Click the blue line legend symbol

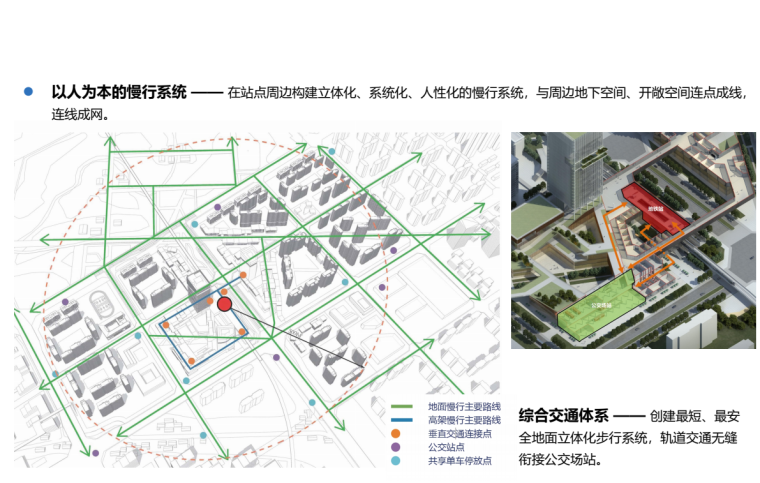click(403, 420)
